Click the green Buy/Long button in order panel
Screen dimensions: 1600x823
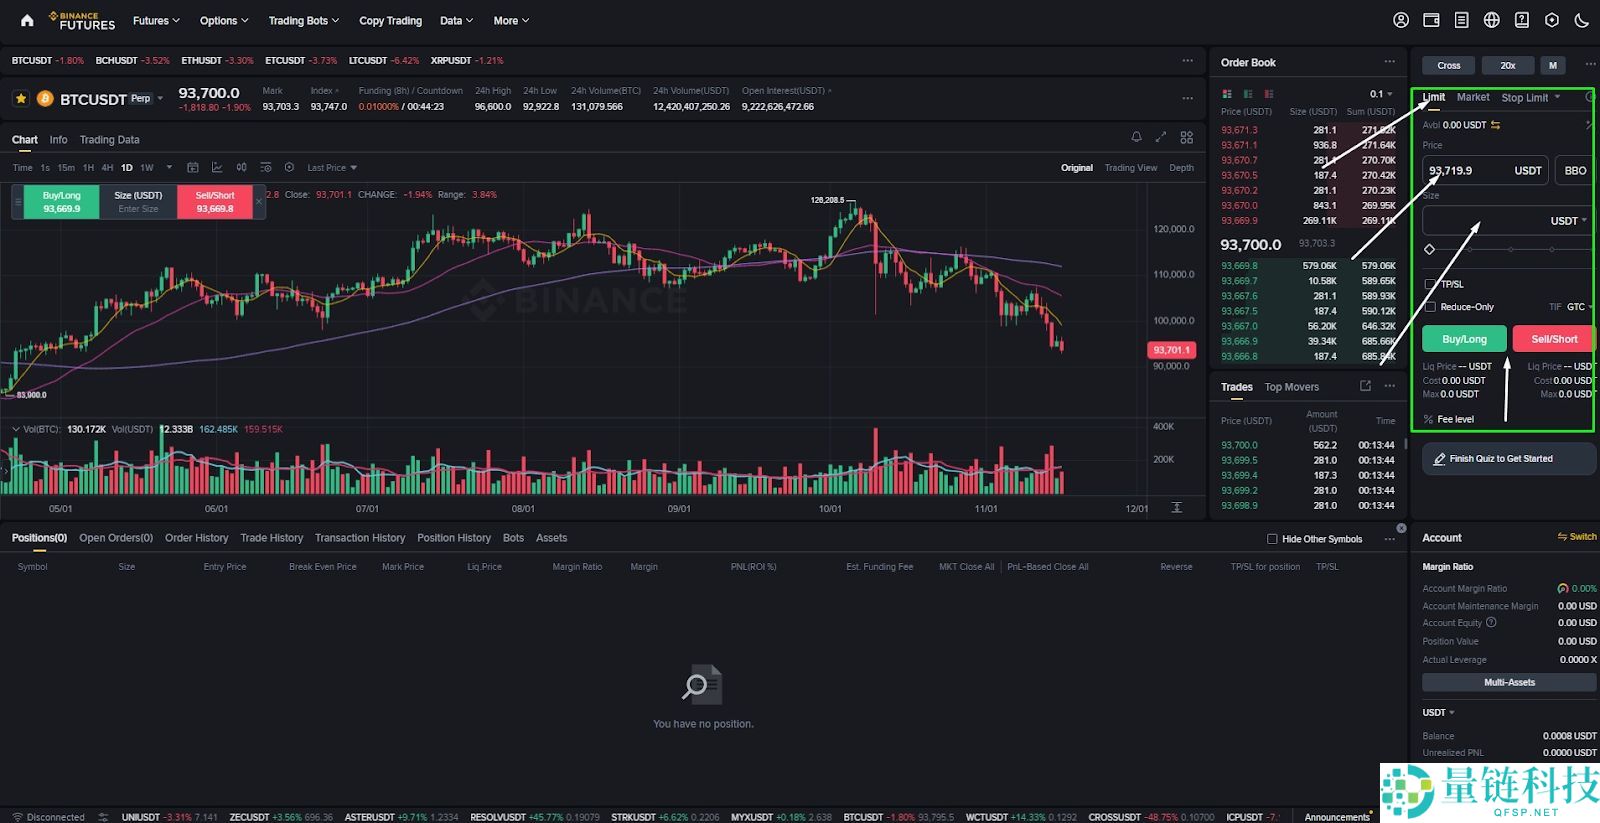[1464, 339]
